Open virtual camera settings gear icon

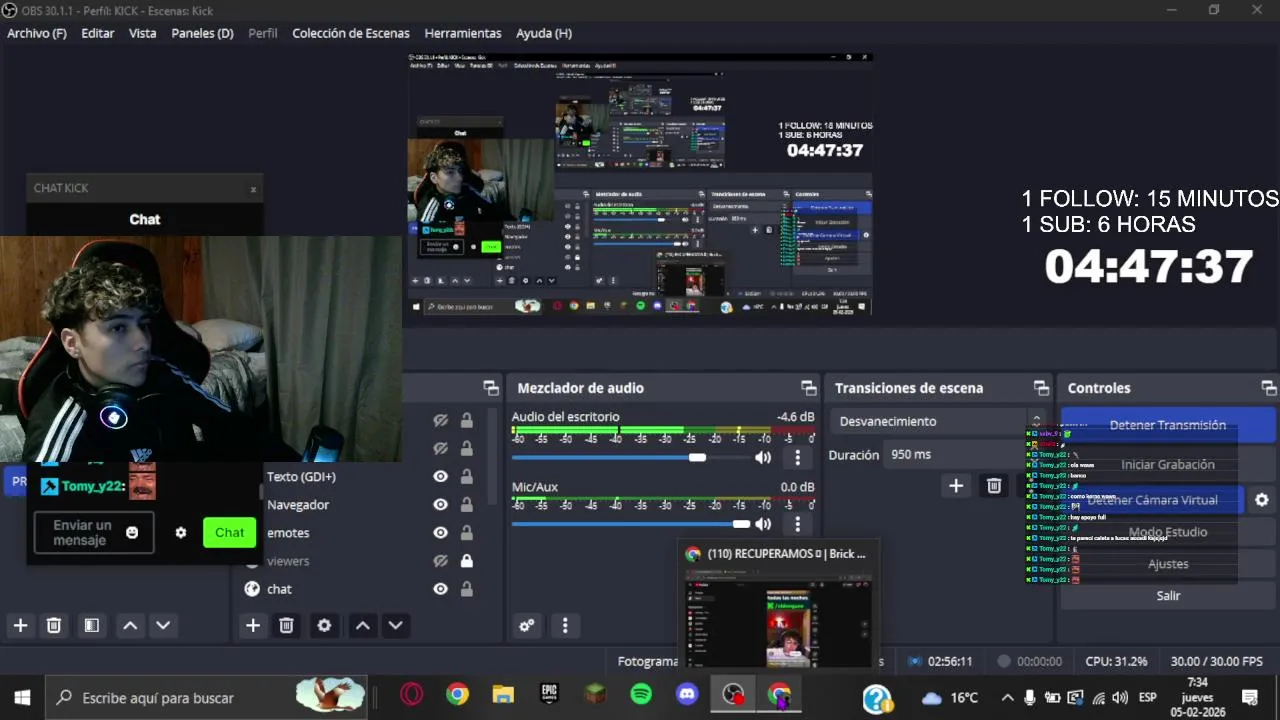click(1262, 500)
